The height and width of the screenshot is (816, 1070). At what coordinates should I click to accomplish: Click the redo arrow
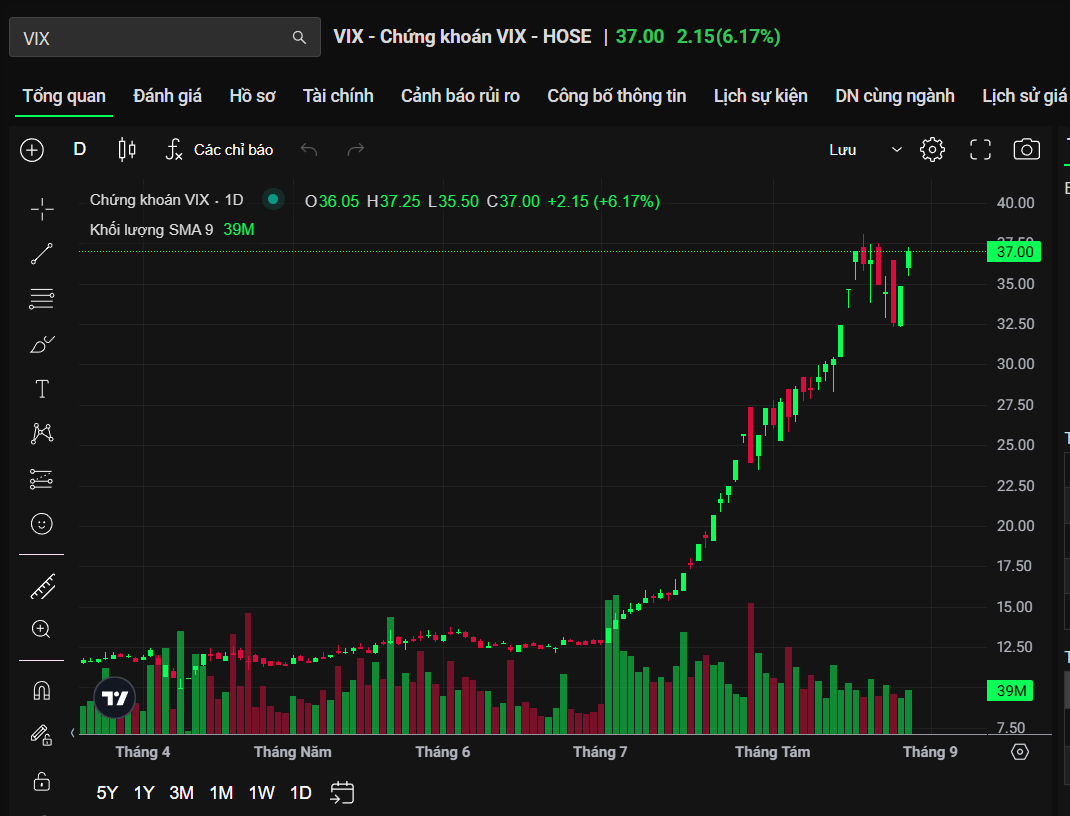coord(356,149)
